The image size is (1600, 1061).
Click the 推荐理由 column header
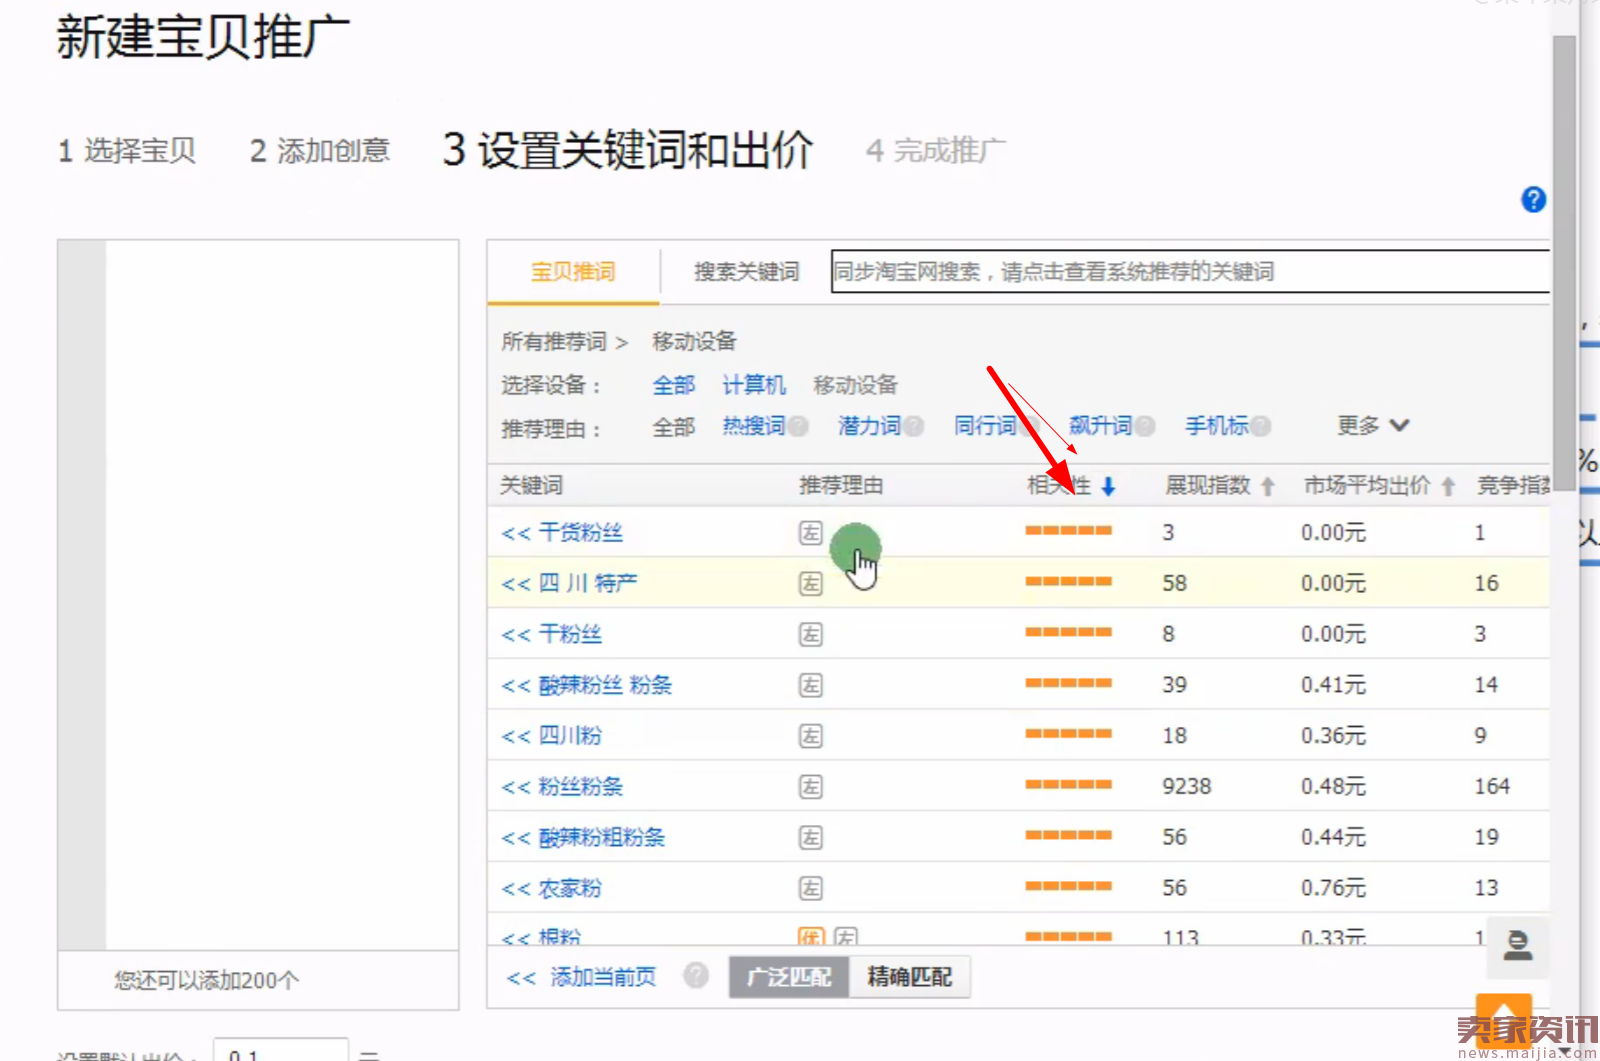click(841, 486)
